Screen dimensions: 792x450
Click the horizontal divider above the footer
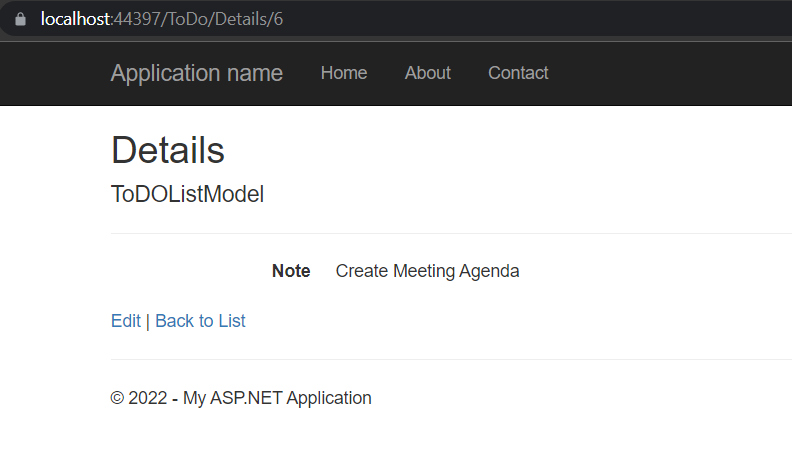(x=450, y=359)
